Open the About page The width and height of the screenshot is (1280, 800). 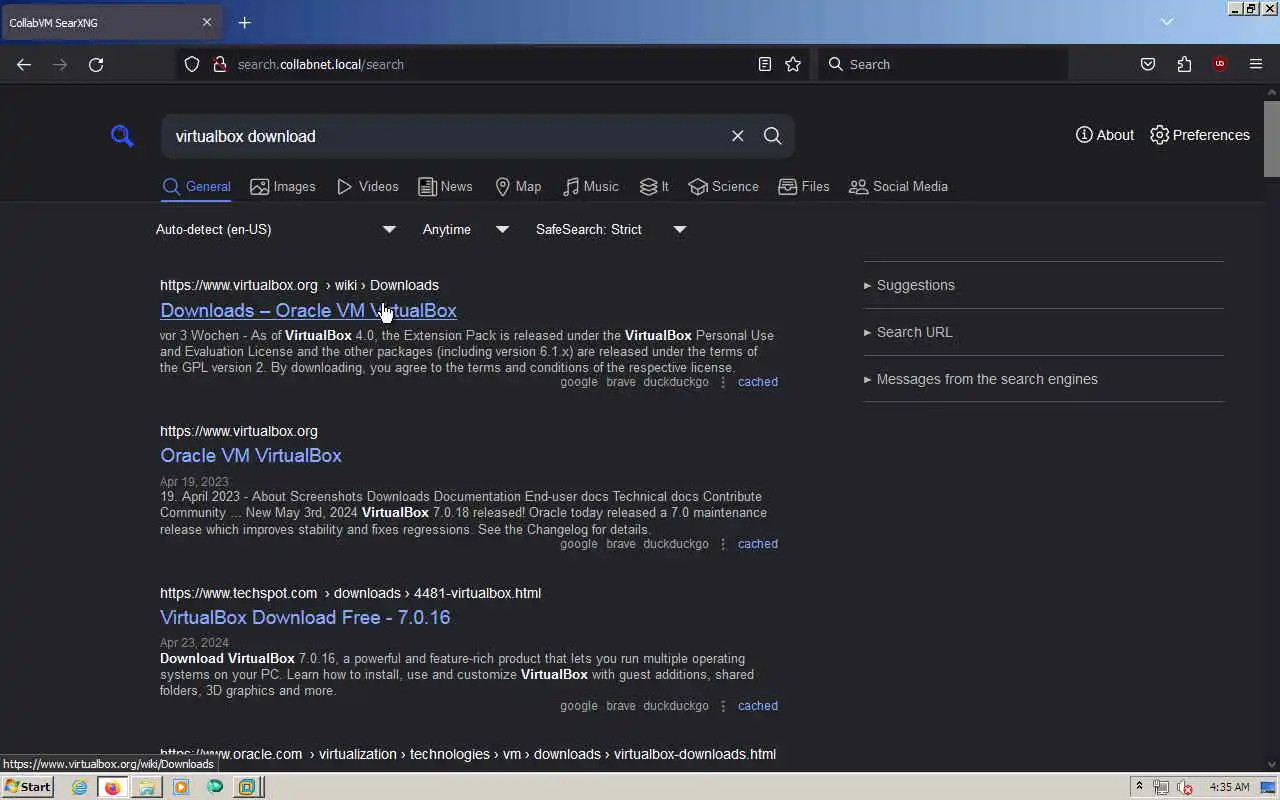1104,135
